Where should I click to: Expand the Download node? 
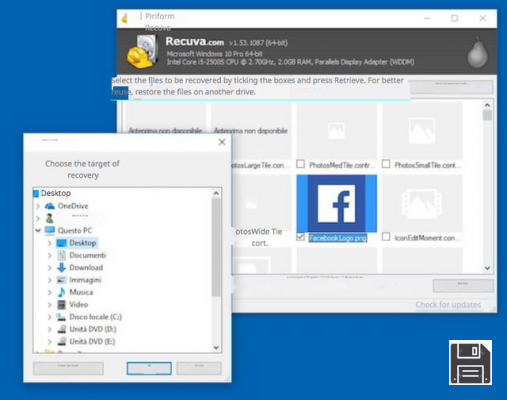[50, 268]
